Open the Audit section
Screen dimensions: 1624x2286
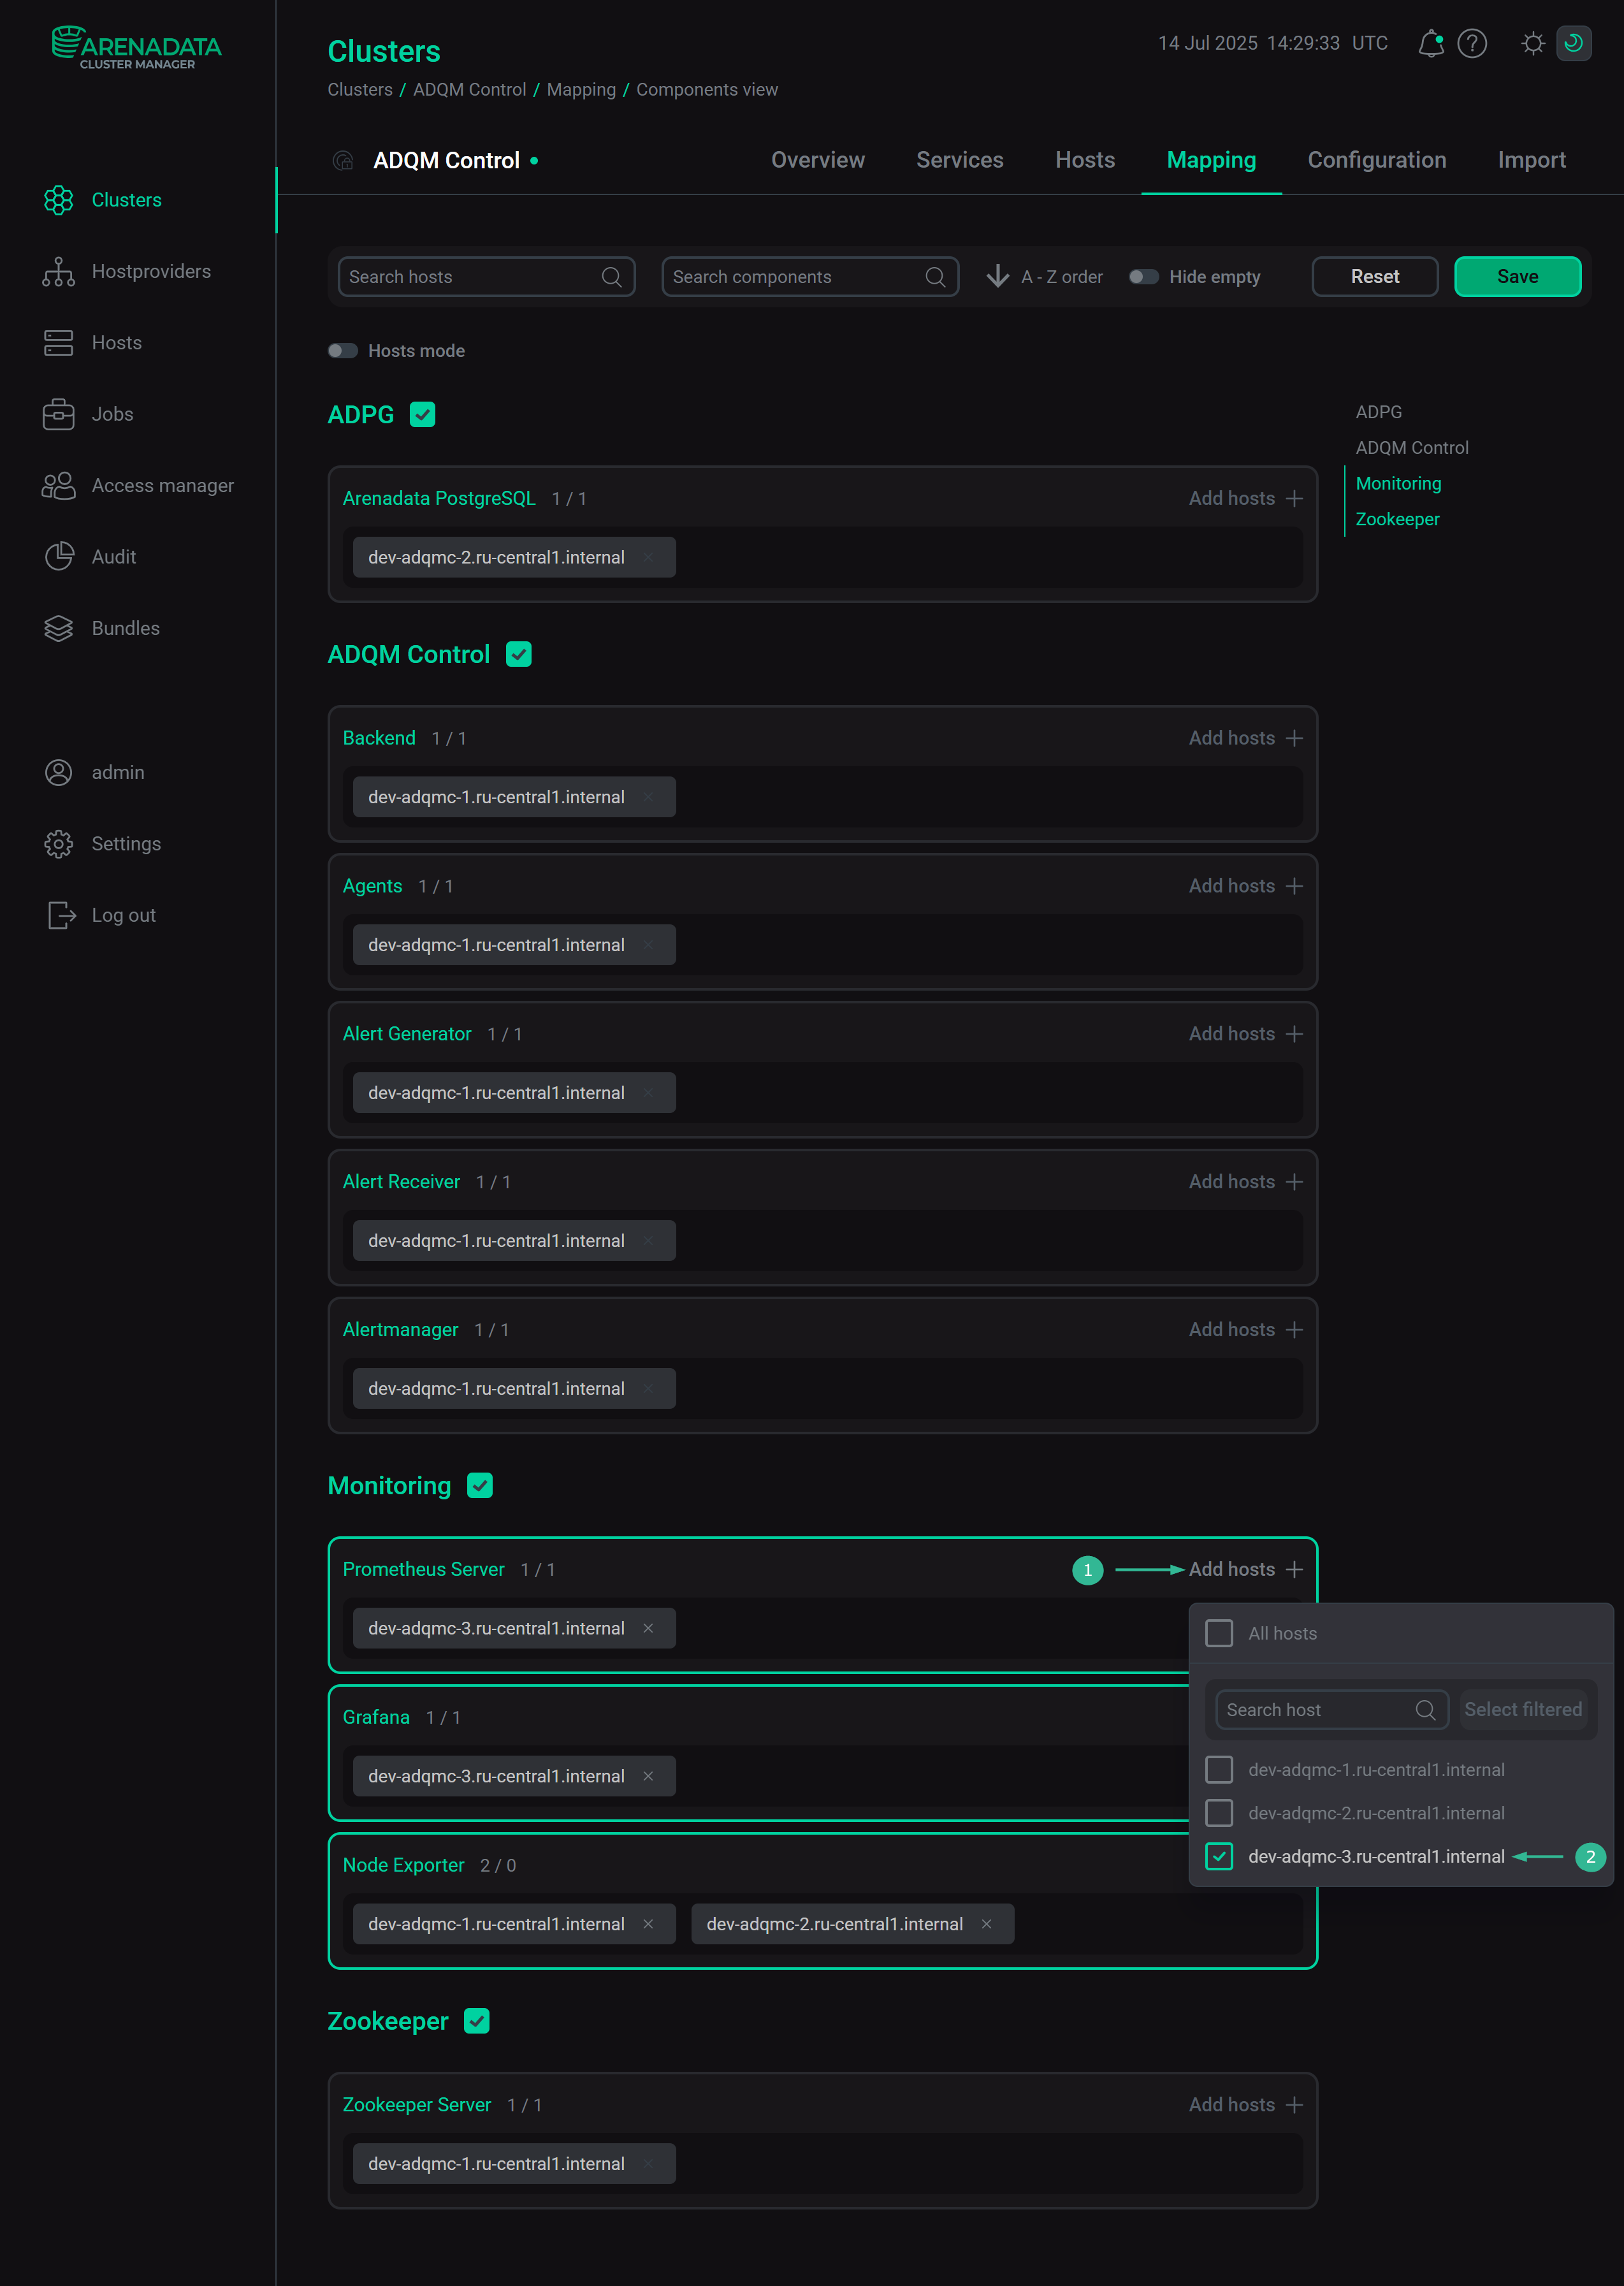click(x=113, y=557)
